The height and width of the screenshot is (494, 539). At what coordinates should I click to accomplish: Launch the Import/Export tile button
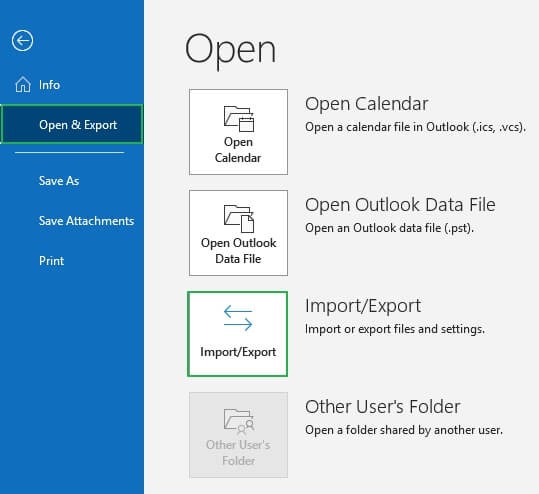(x=238, y=334)
